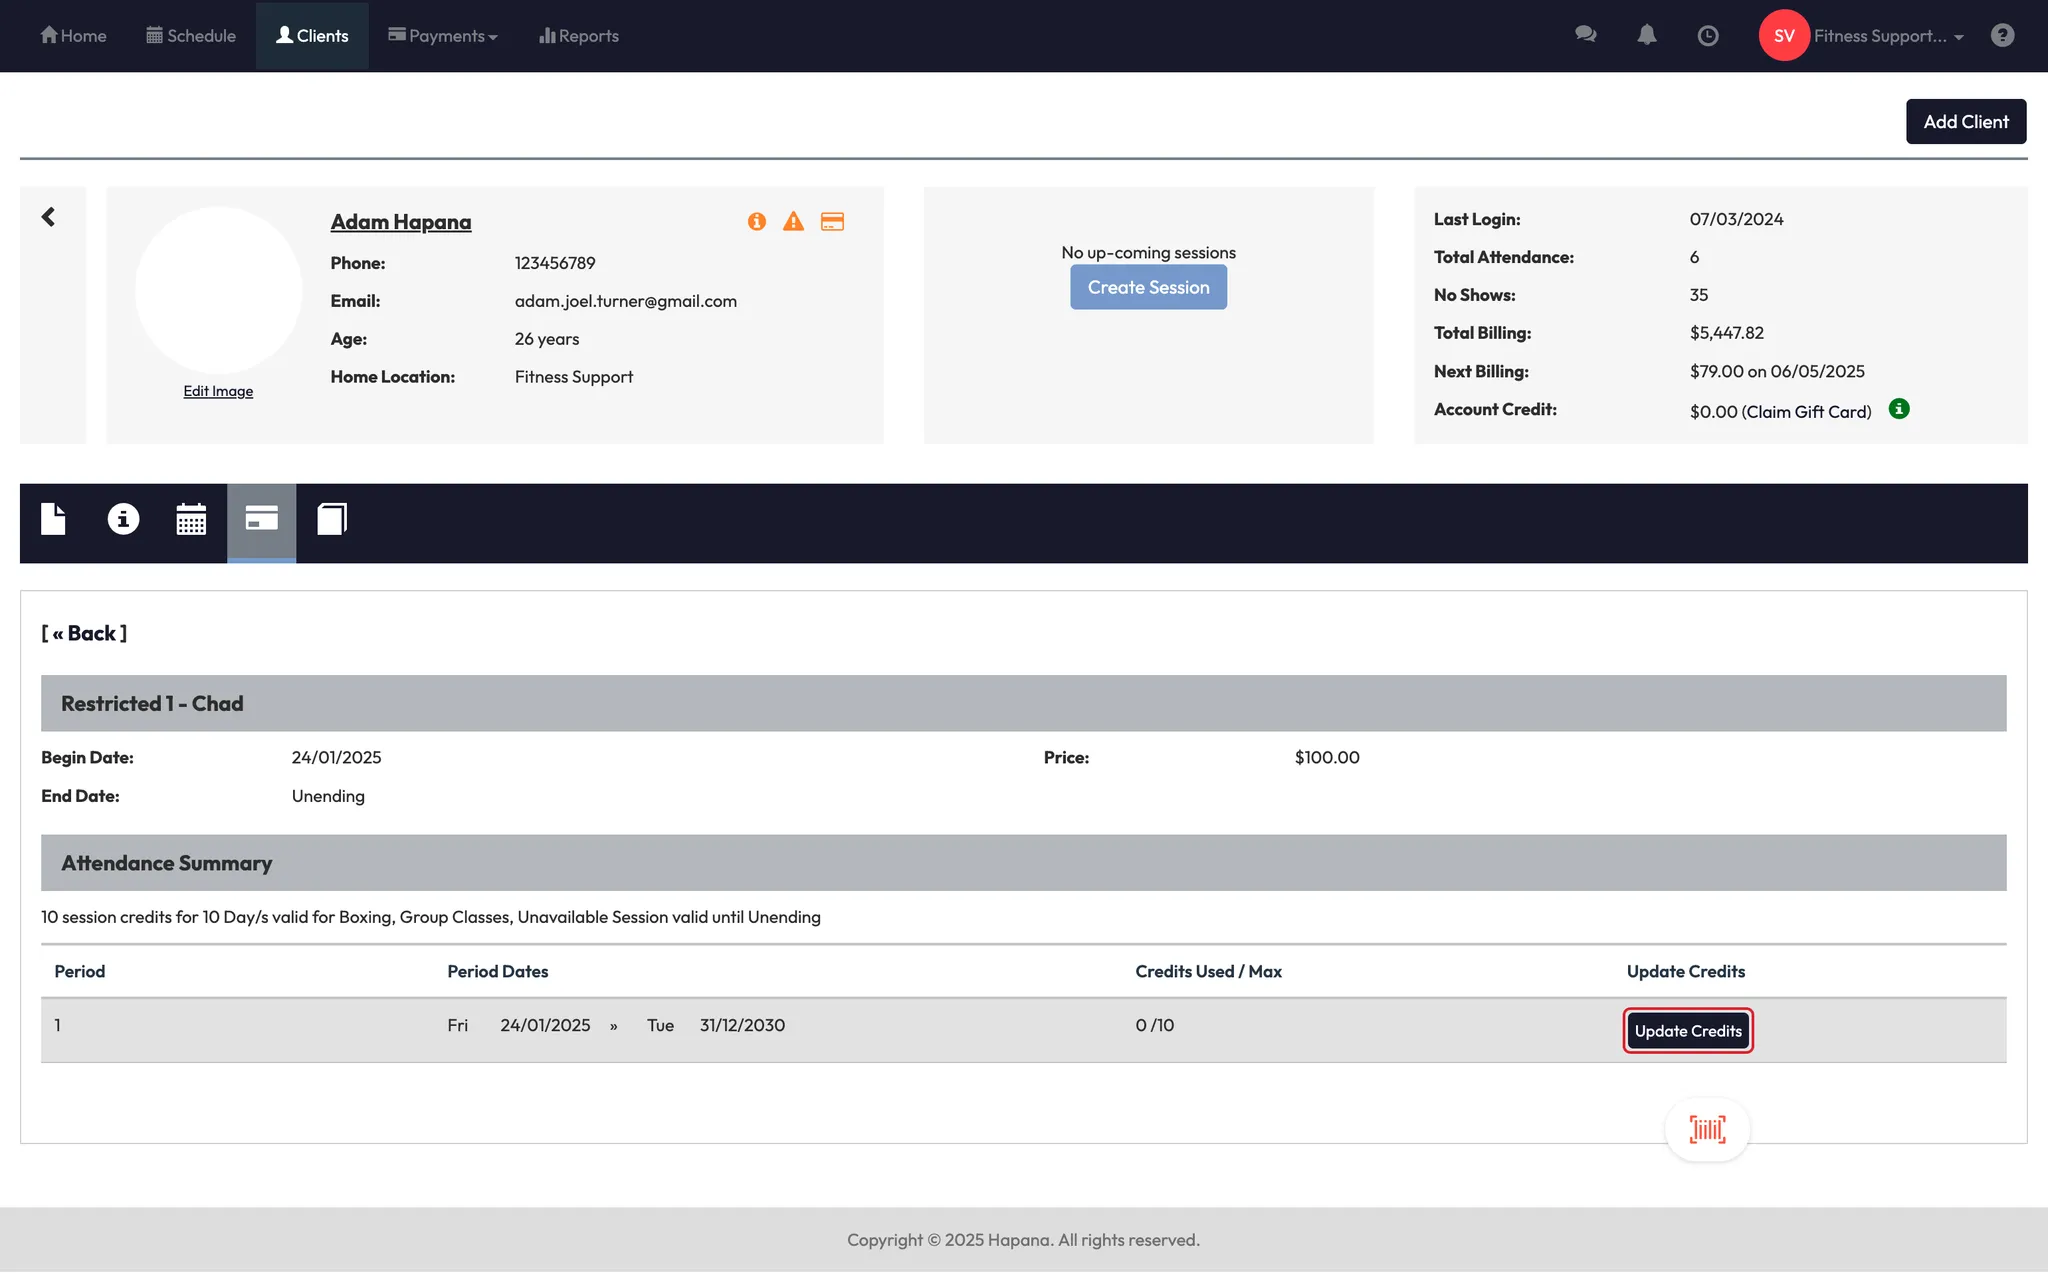Open the notebook tab icon
2048x1273 pixels.
(331, 519)
